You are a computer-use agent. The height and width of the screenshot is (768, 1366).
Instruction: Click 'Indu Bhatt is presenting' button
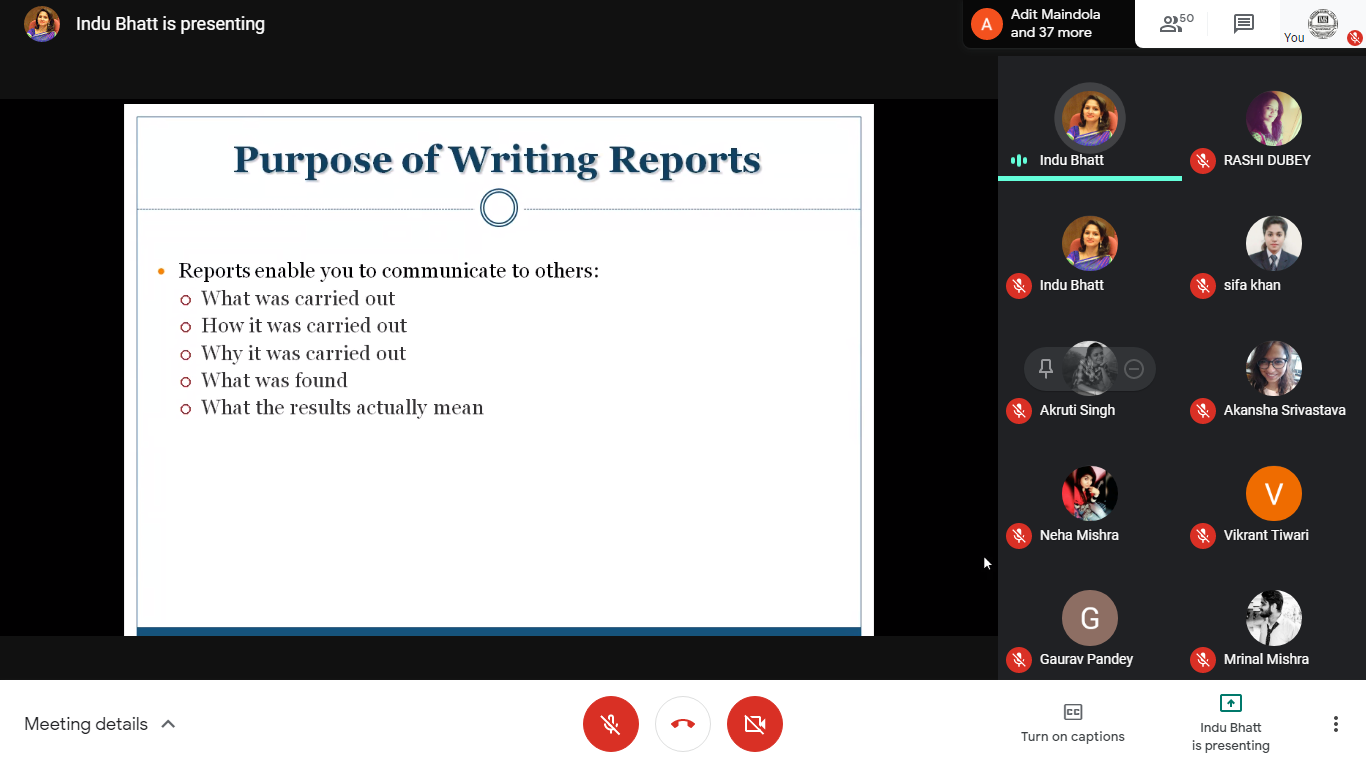point(1230,723)
